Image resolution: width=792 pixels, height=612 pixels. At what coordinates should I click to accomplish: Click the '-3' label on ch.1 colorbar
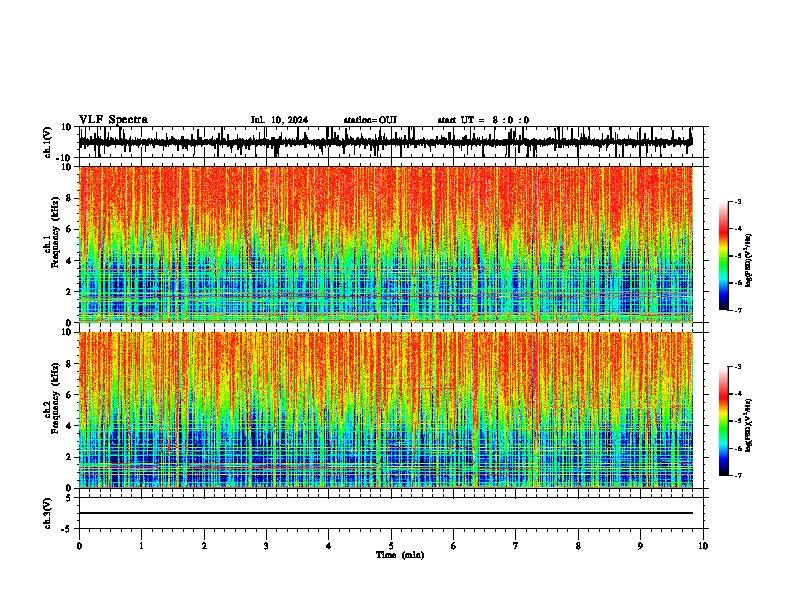[x=737, y=201]
